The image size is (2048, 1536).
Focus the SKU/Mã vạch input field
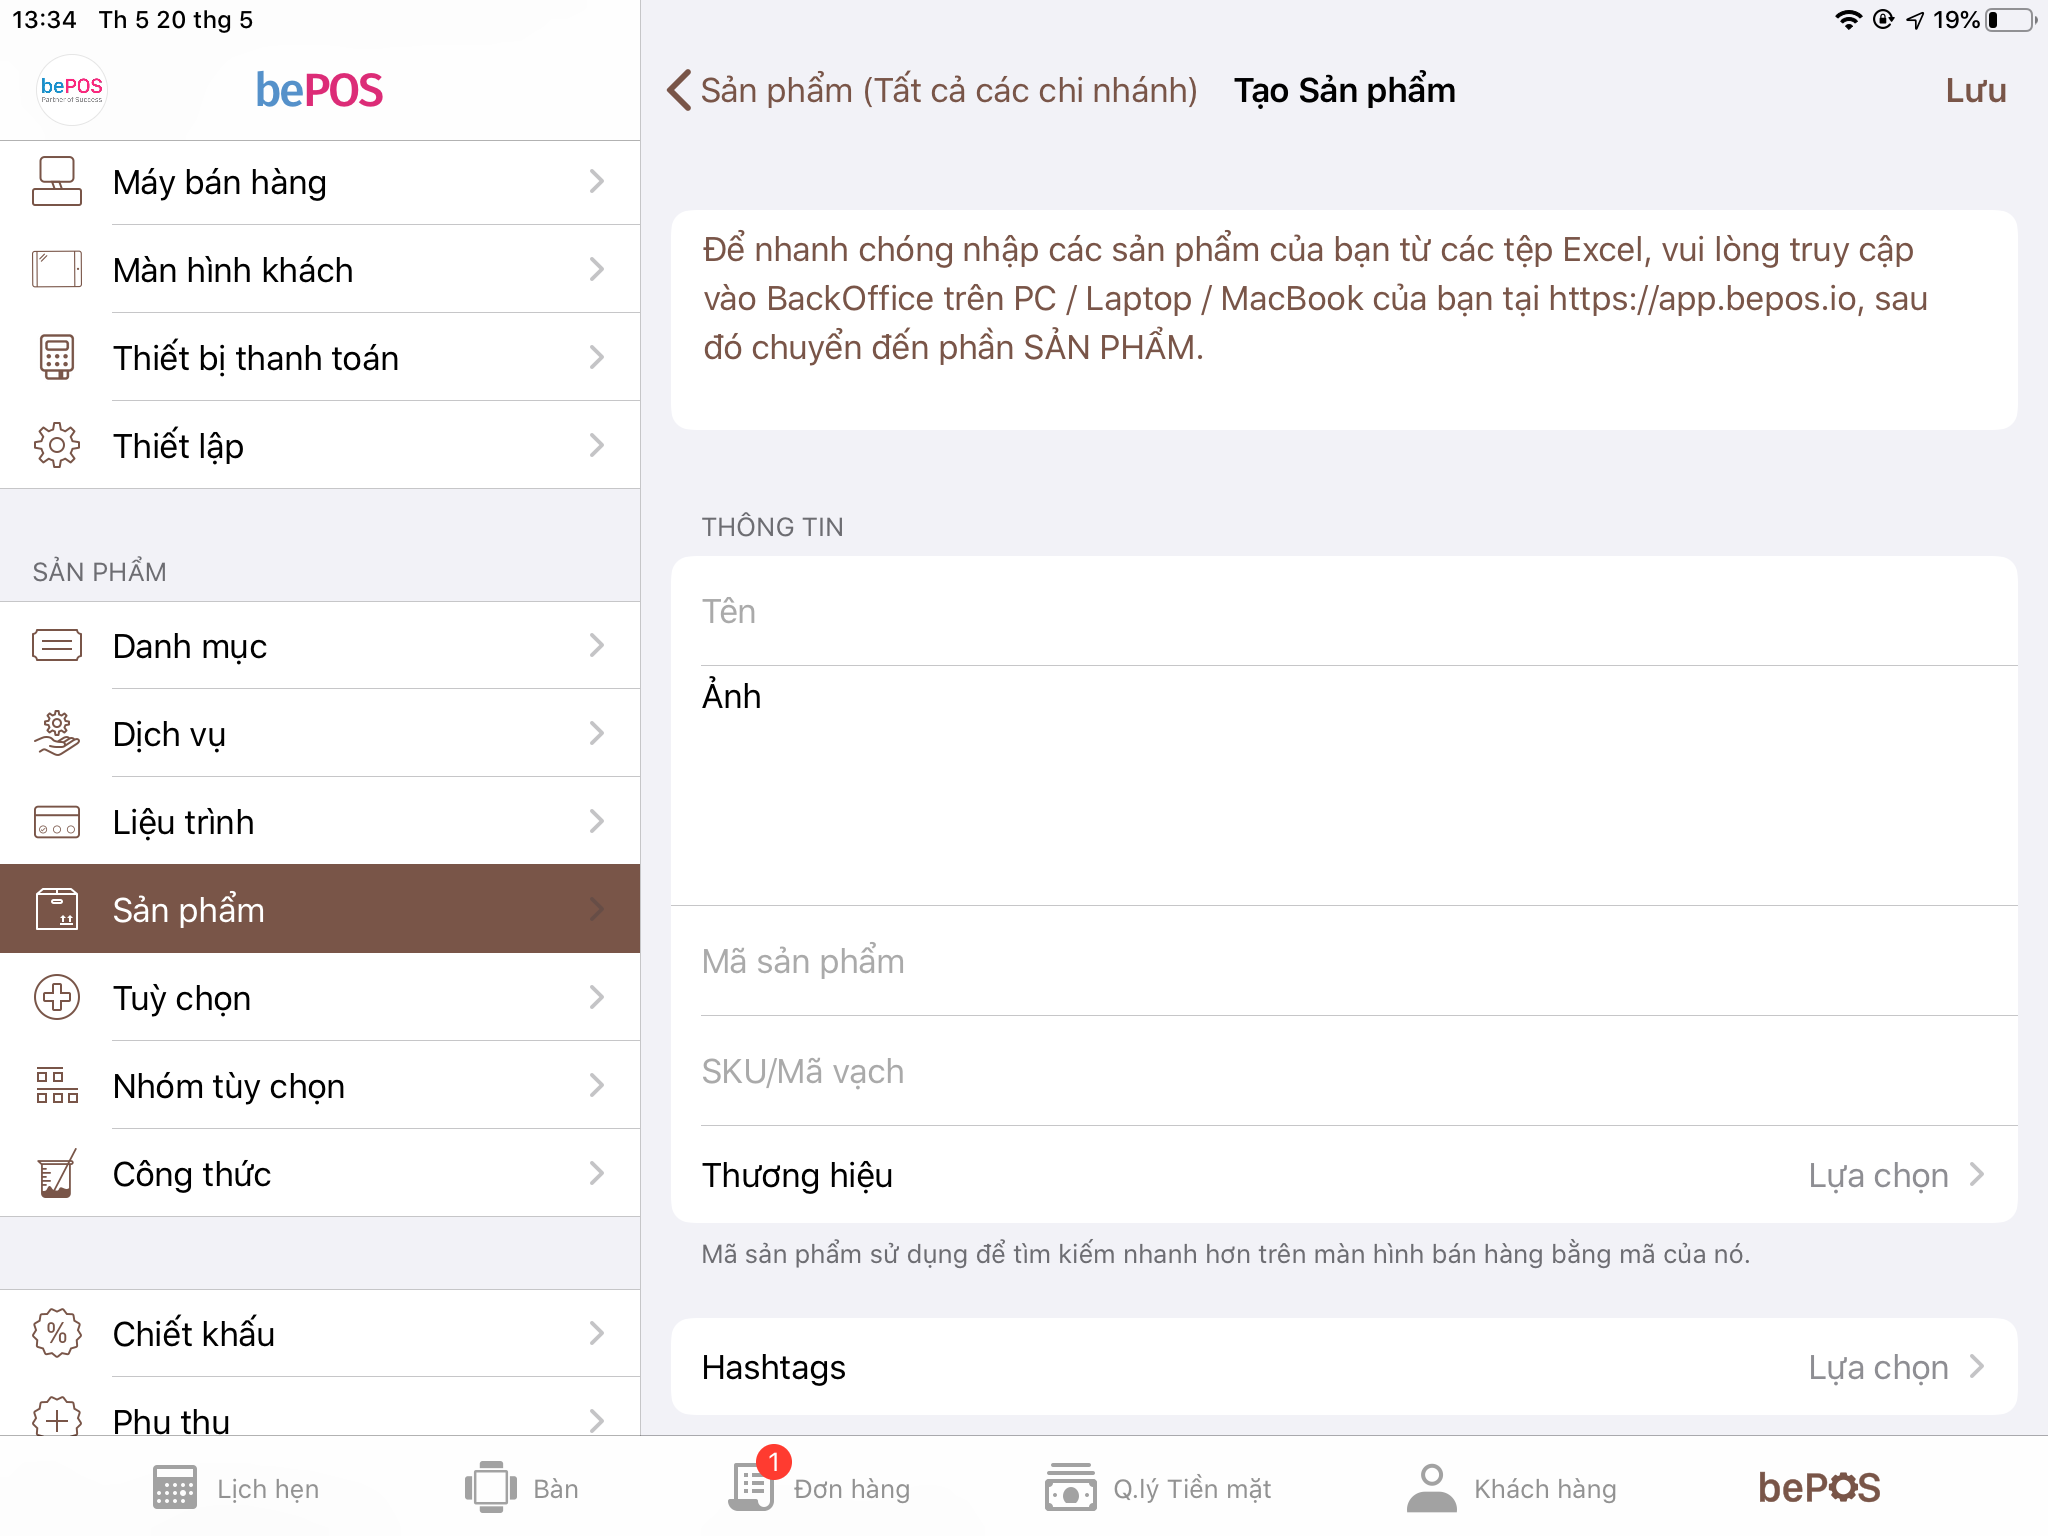(x=1344, y=1071)
